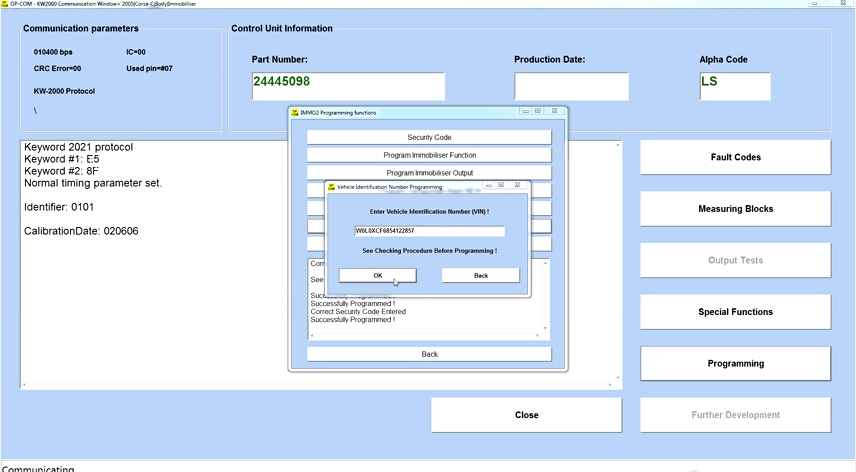This screenshot has height=472, width=856.
Task: Click the Vehicle Identification Number Programming title icon
Action: click(x=331, y=187)
